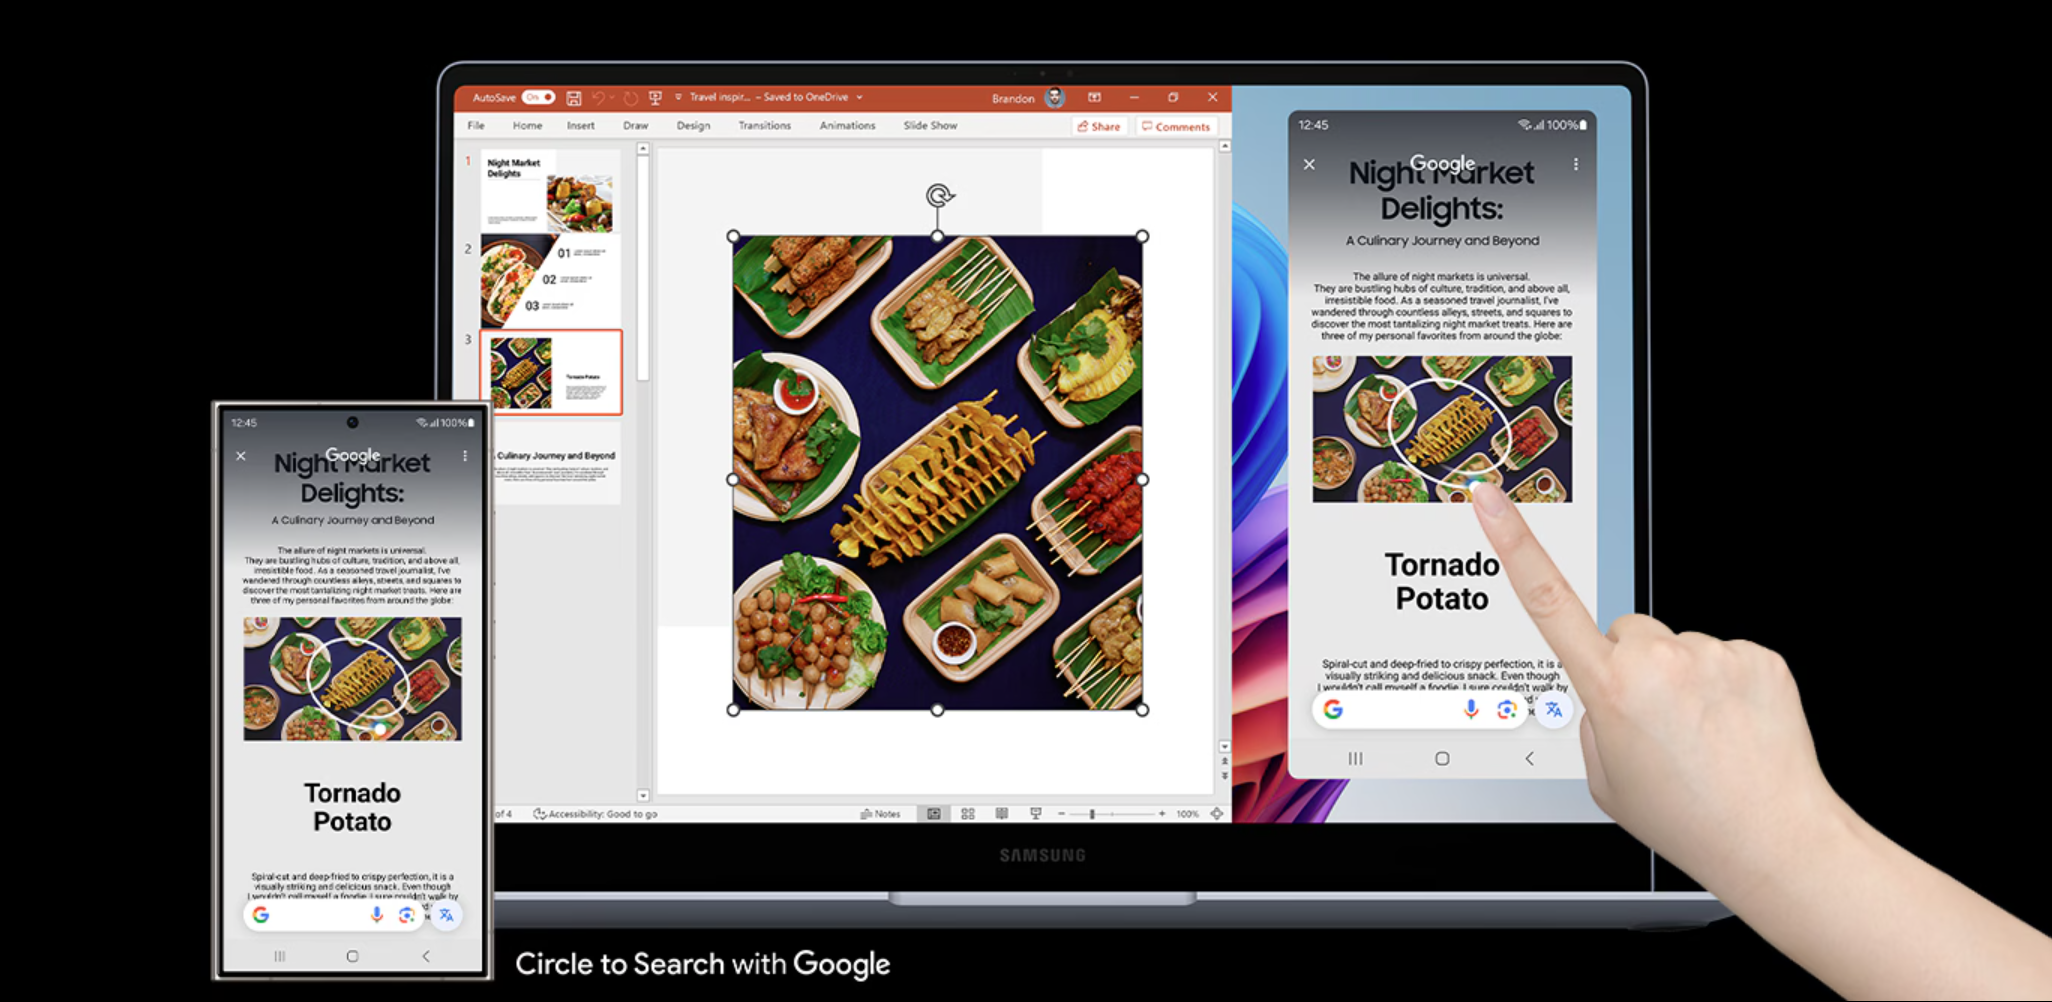Switch to Normal view icon in status bar
The height and width of the screenshot is (1002, 2052).
934,814
